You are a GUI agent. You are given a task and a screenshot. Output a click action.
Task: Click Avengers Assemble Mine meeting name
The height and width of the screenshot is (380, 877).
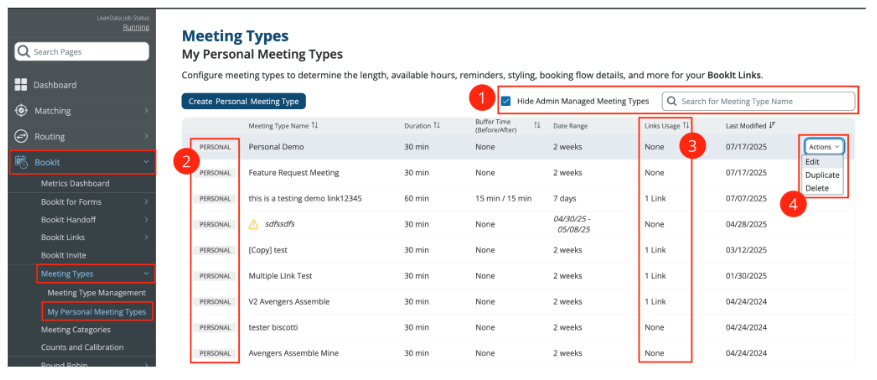293,353
